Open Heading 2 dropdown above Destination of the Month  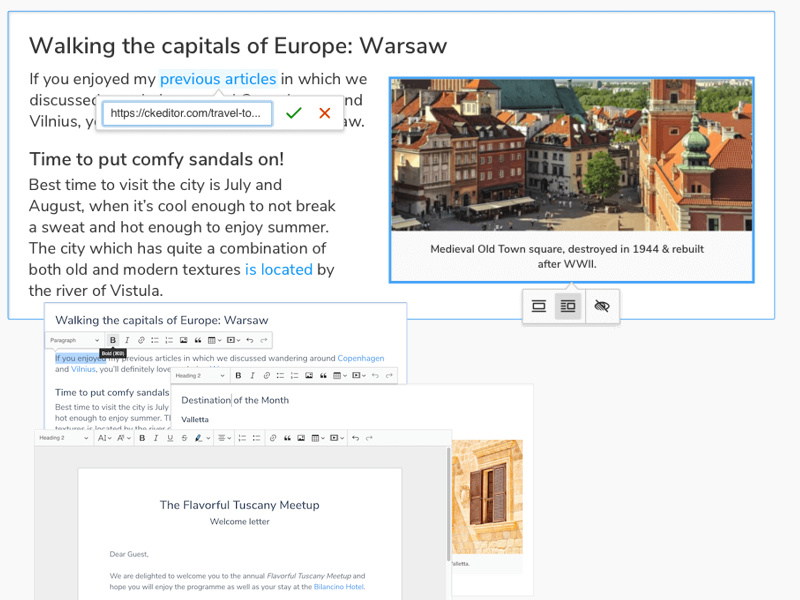(199, 376)
